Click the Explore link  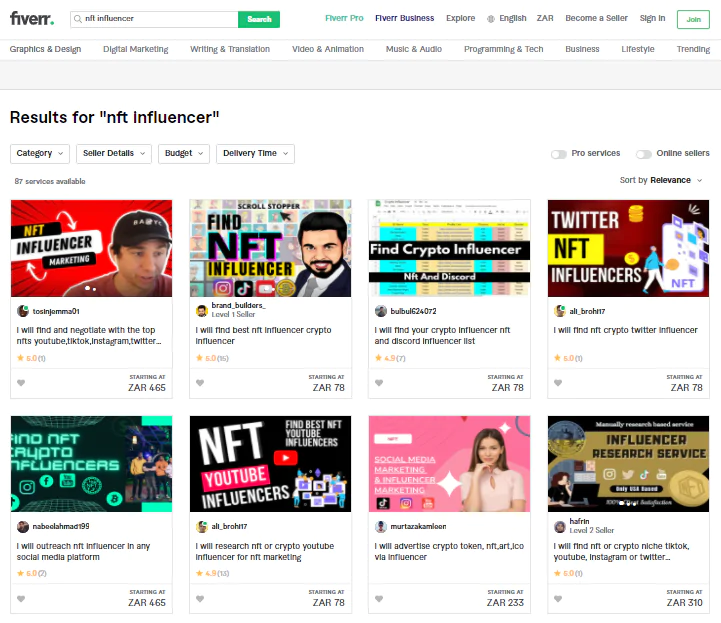pos(460,18)
